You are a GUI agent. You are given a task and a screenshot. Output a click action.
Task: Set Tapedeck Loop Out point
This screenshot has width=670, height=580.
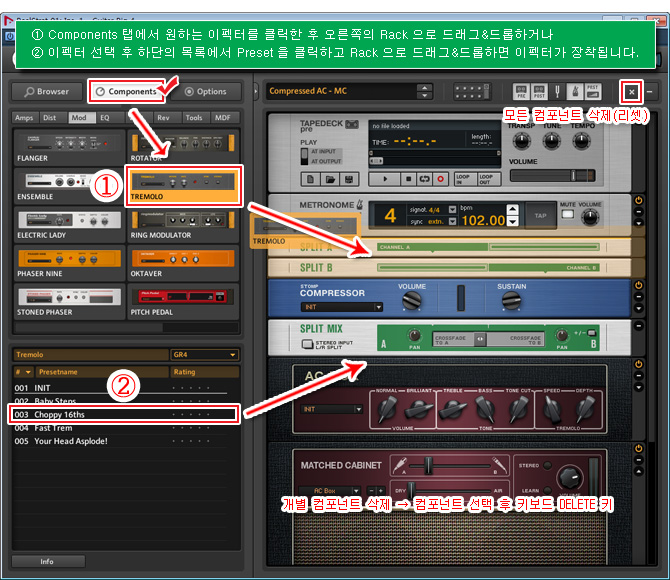(488, 179)
